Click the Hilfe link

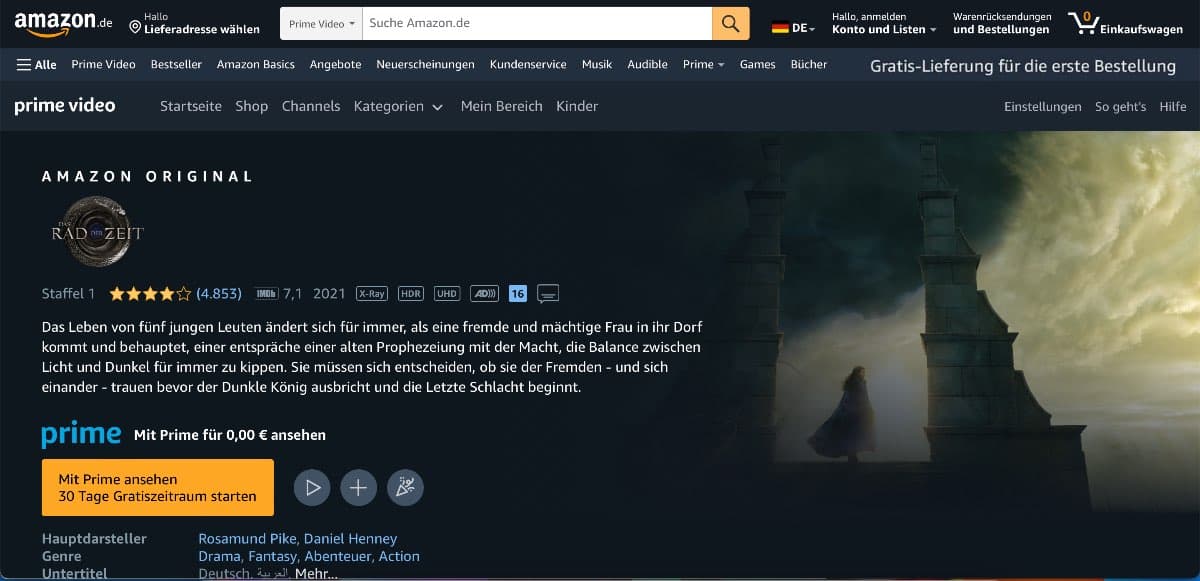1173,106
